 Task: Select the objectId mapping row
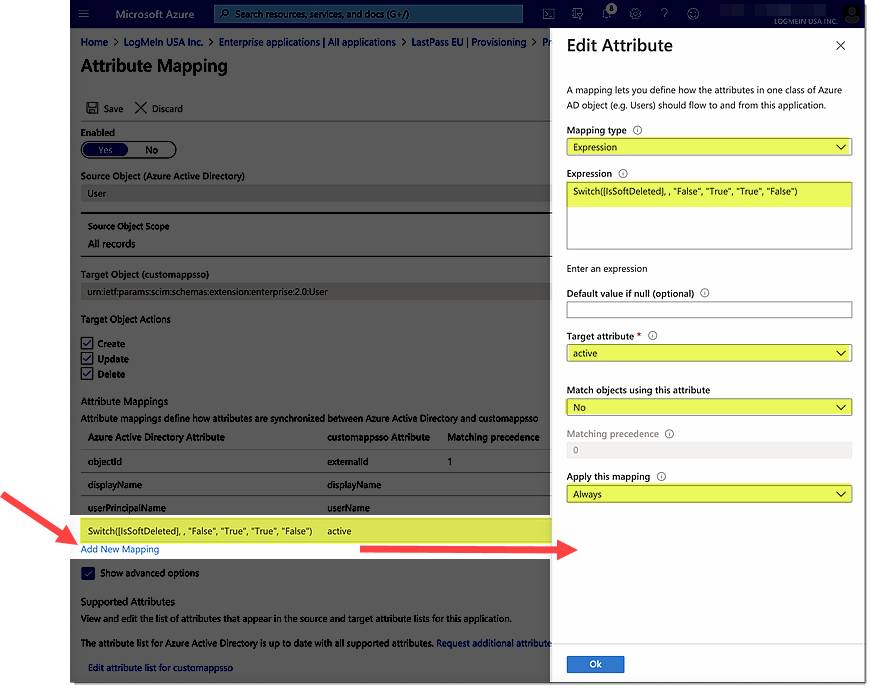click(x=316, y=462)
